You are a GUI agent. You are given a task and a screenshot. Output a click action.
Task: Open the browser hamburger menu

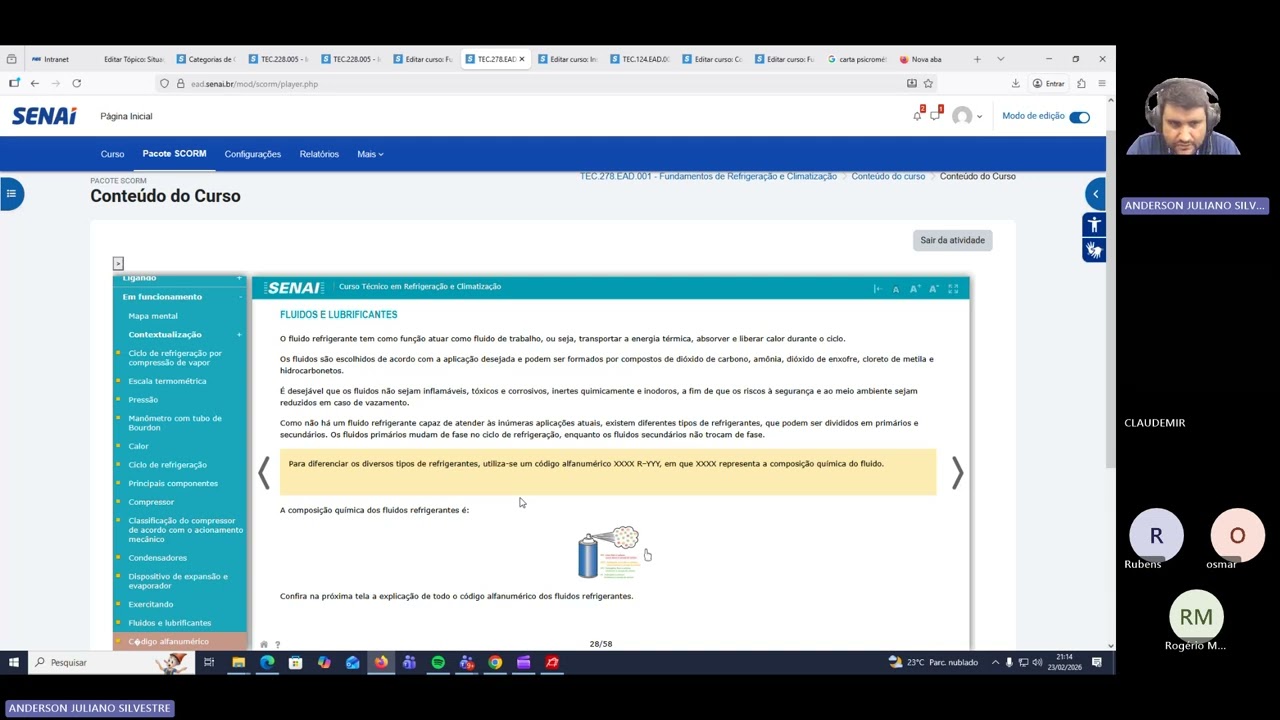(x=1101, y=83)
